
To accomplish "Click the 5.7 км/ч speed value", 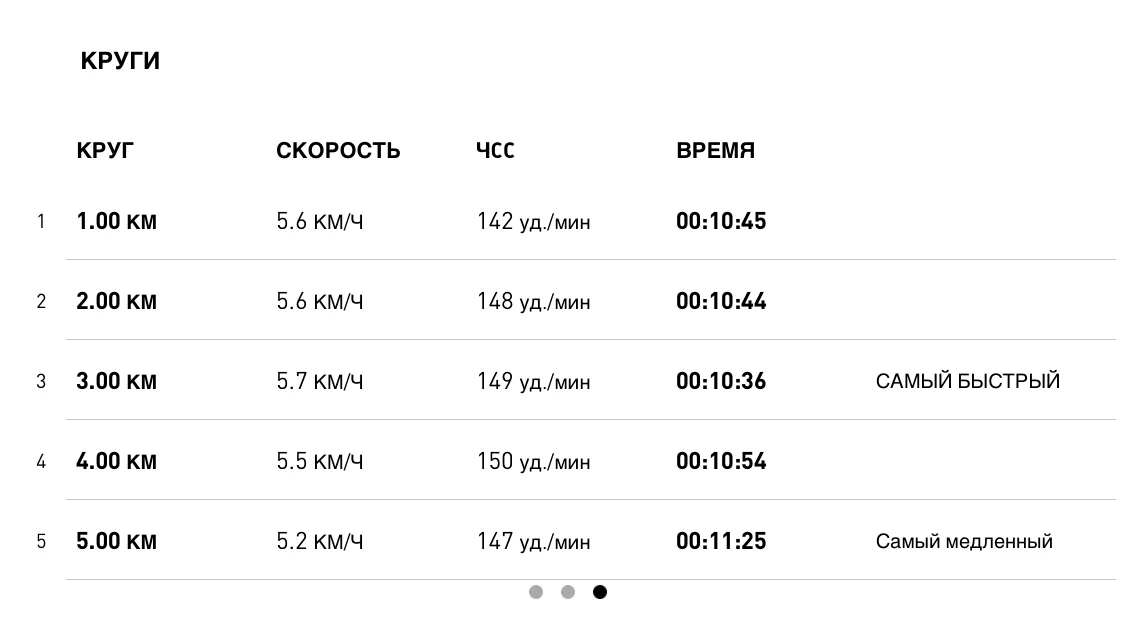I will [x=319, y=381].
